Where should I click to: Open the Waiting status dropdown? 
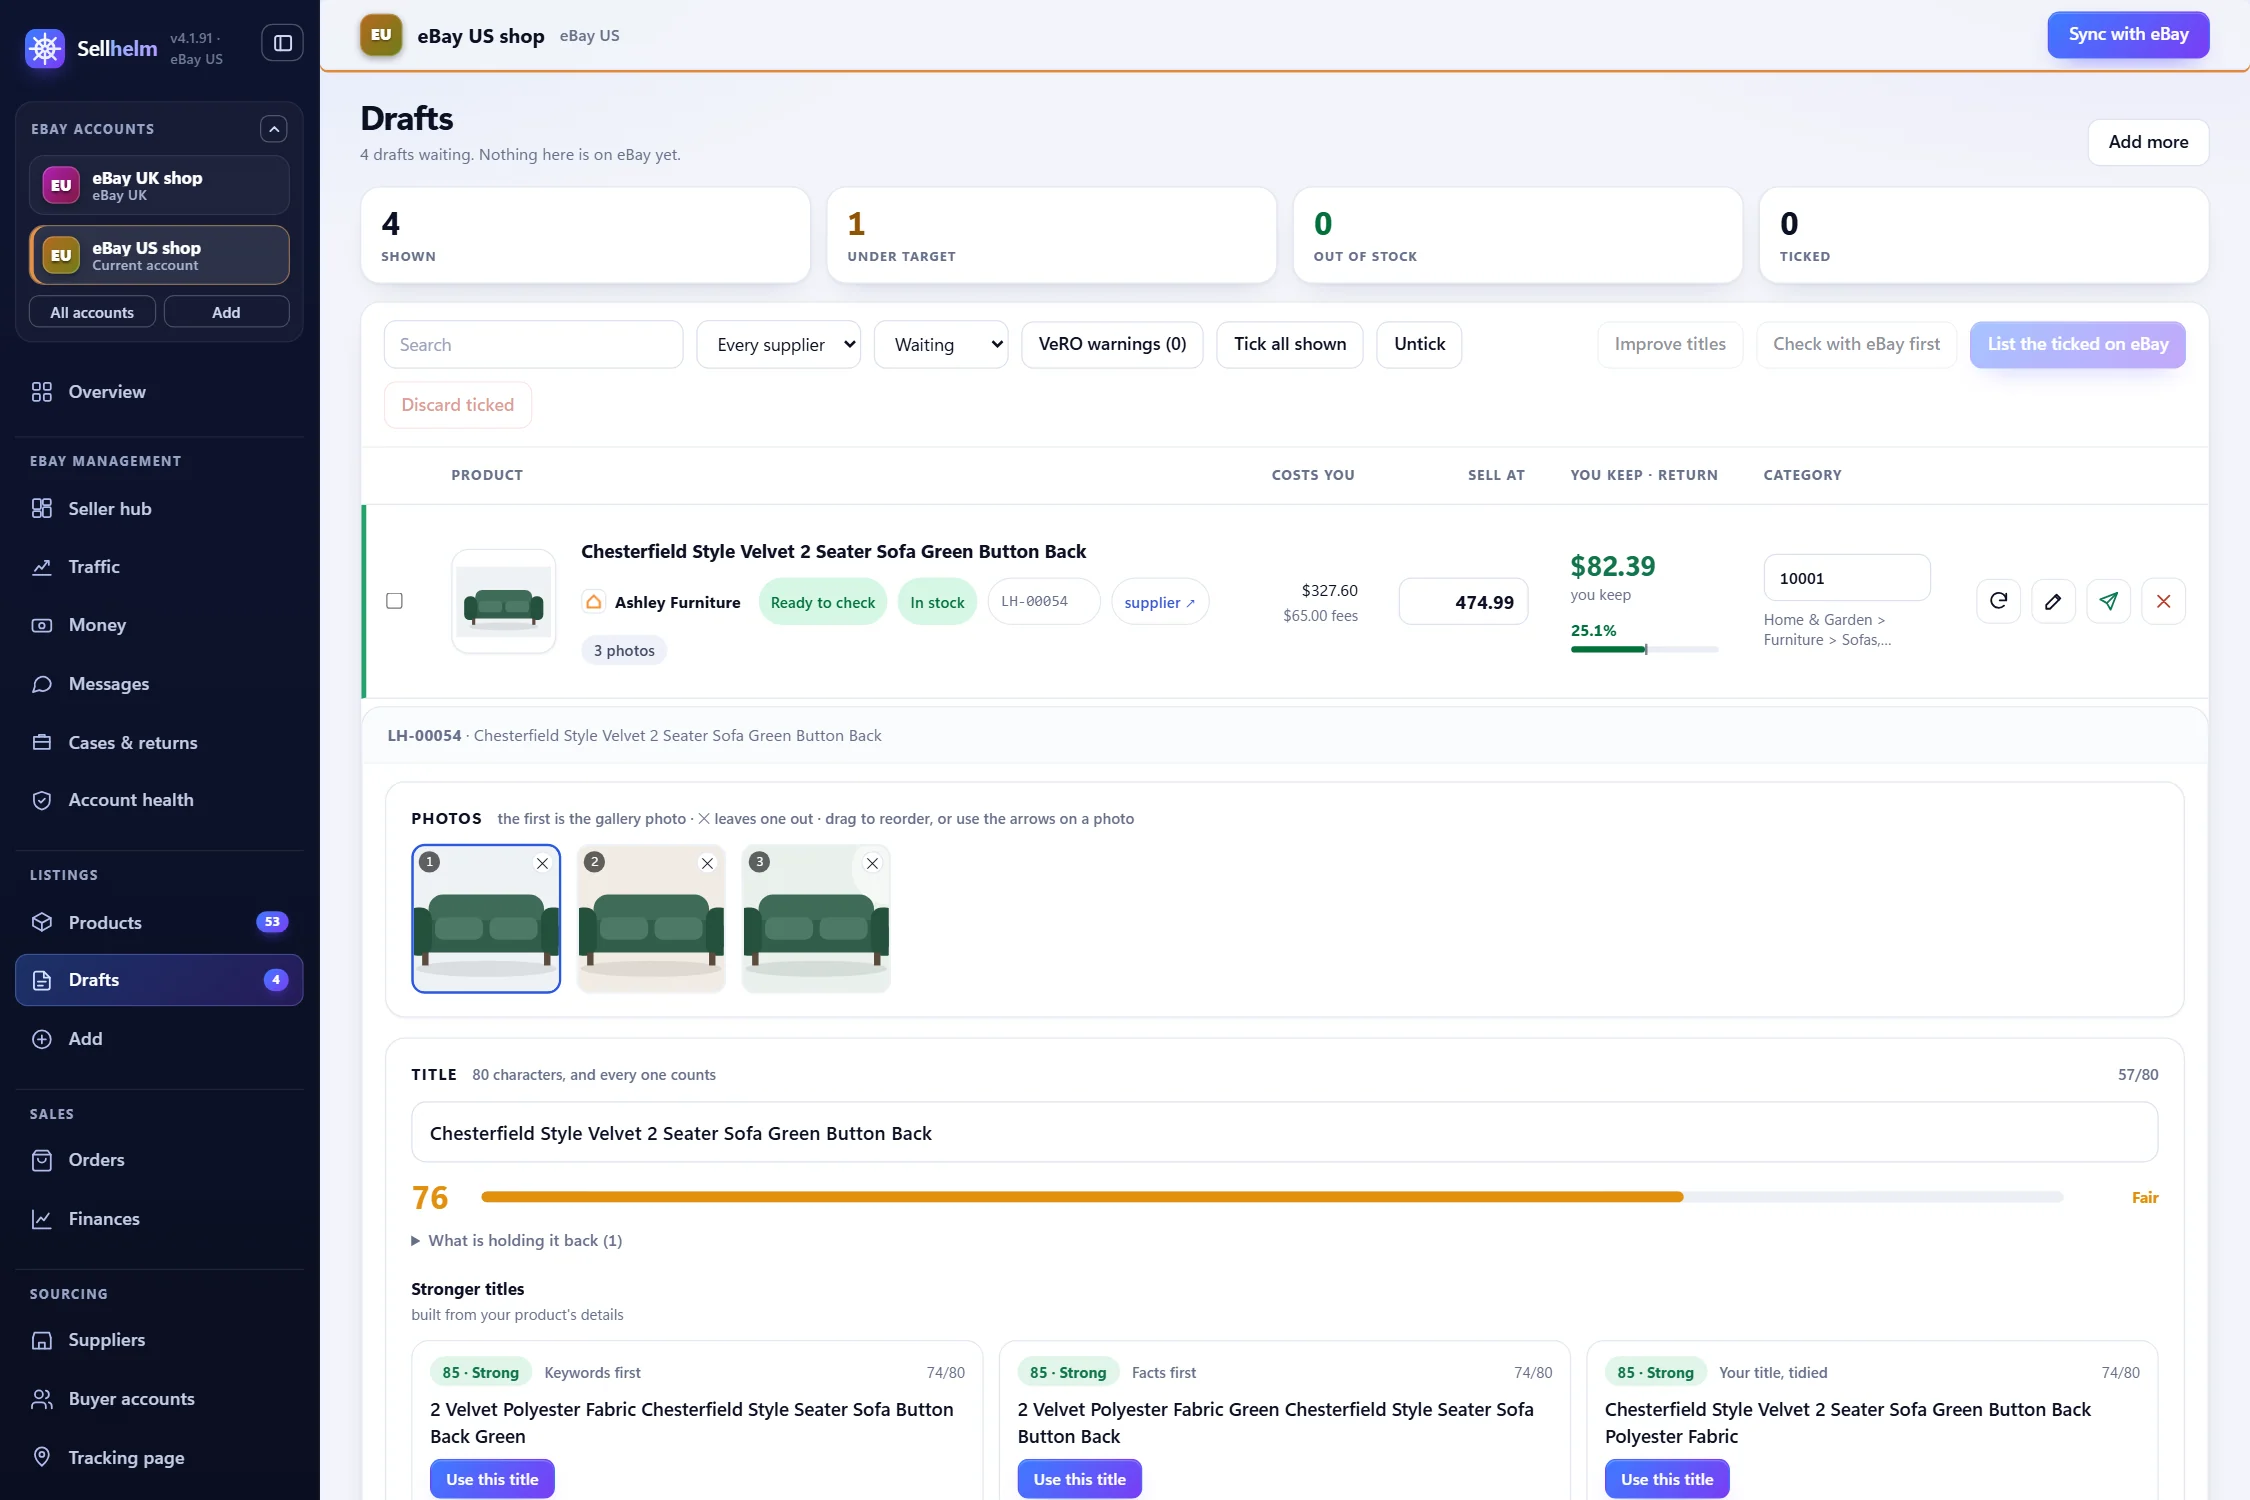click(940, 344)
